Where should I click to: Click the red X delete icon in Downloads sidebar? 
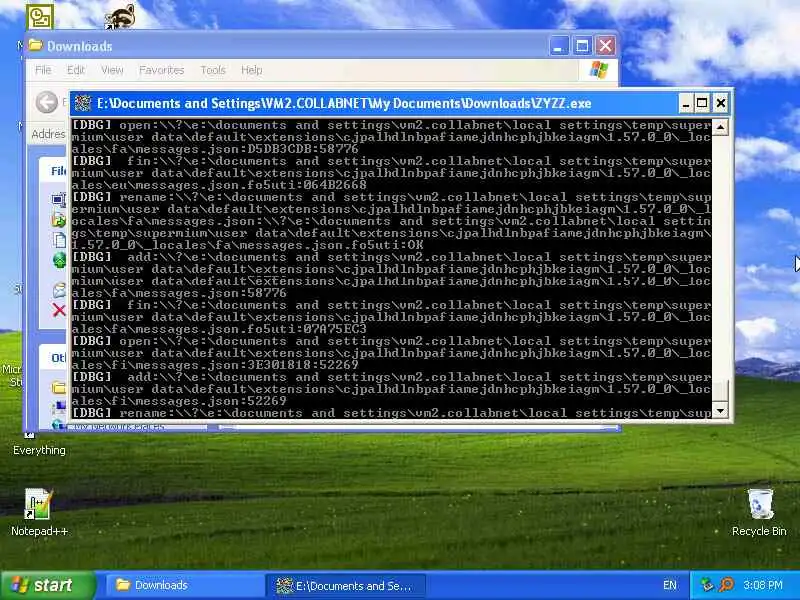point(59,310)
